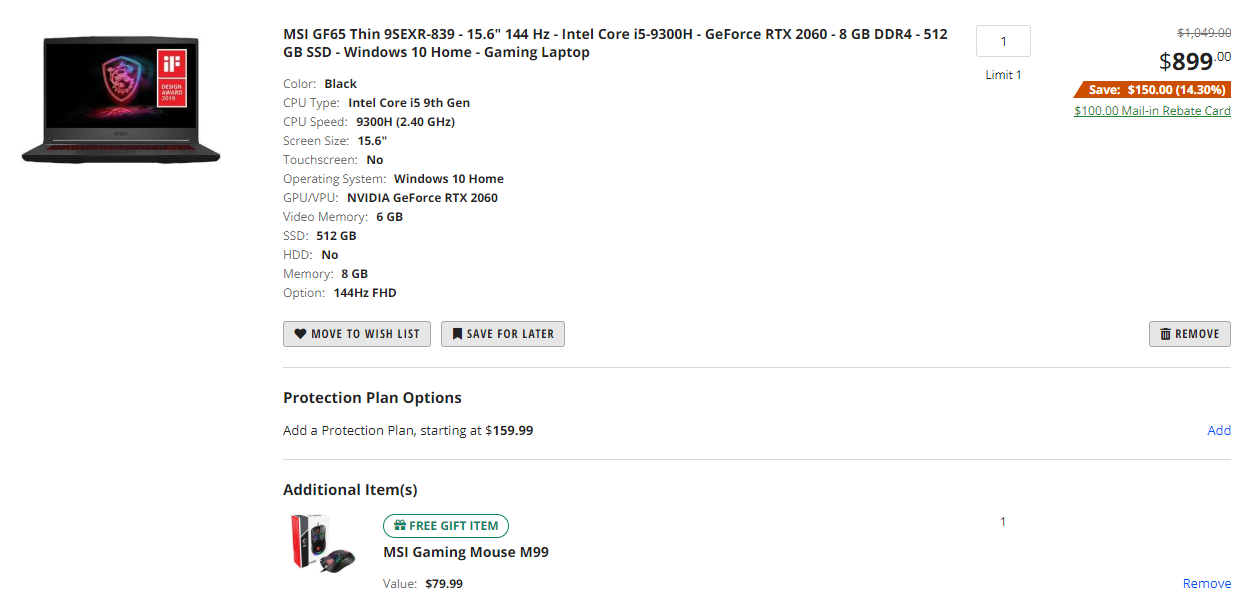Add a Protection Plan via the Add link
The width and height of the screenshot is (1260, 612).
tap(1219, 430)
